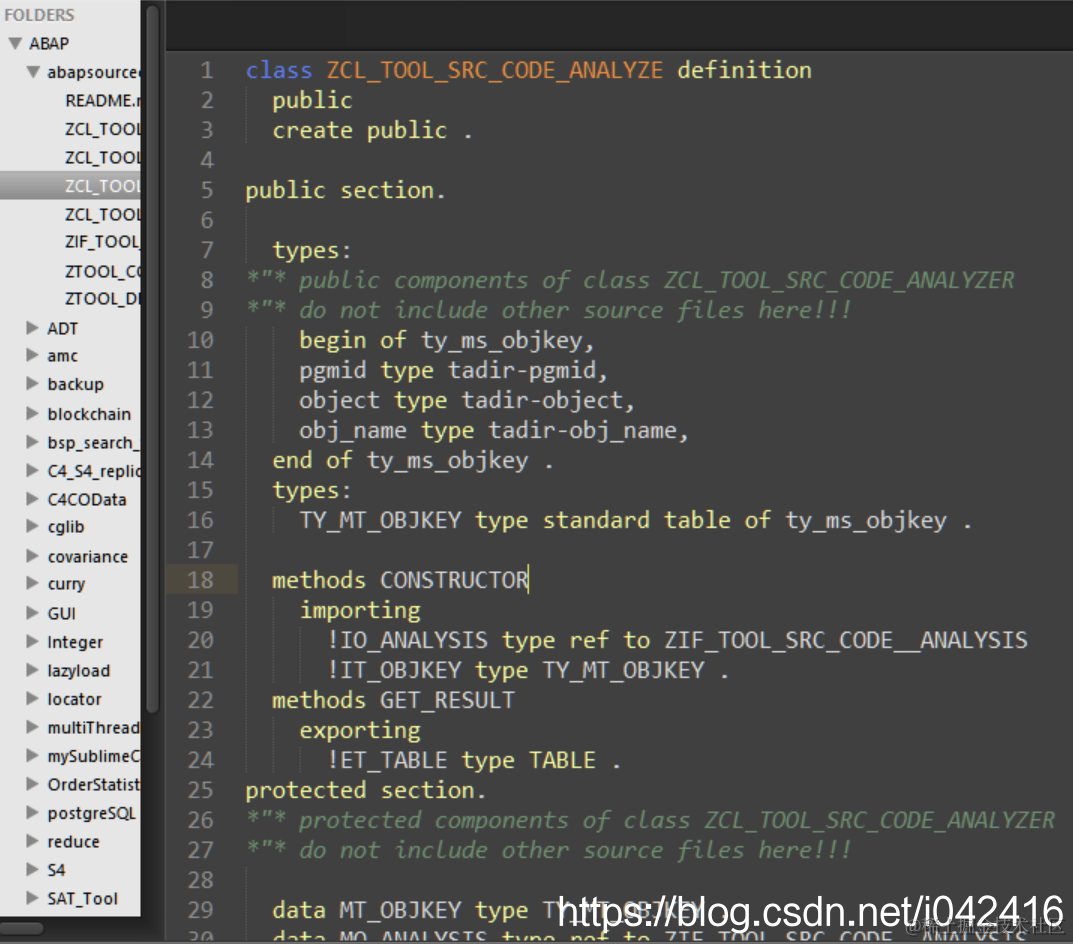The height and width of the screenshot is (944, 1073).
Task: Open the ZIF_TOOL file
Action: [103, 242]
